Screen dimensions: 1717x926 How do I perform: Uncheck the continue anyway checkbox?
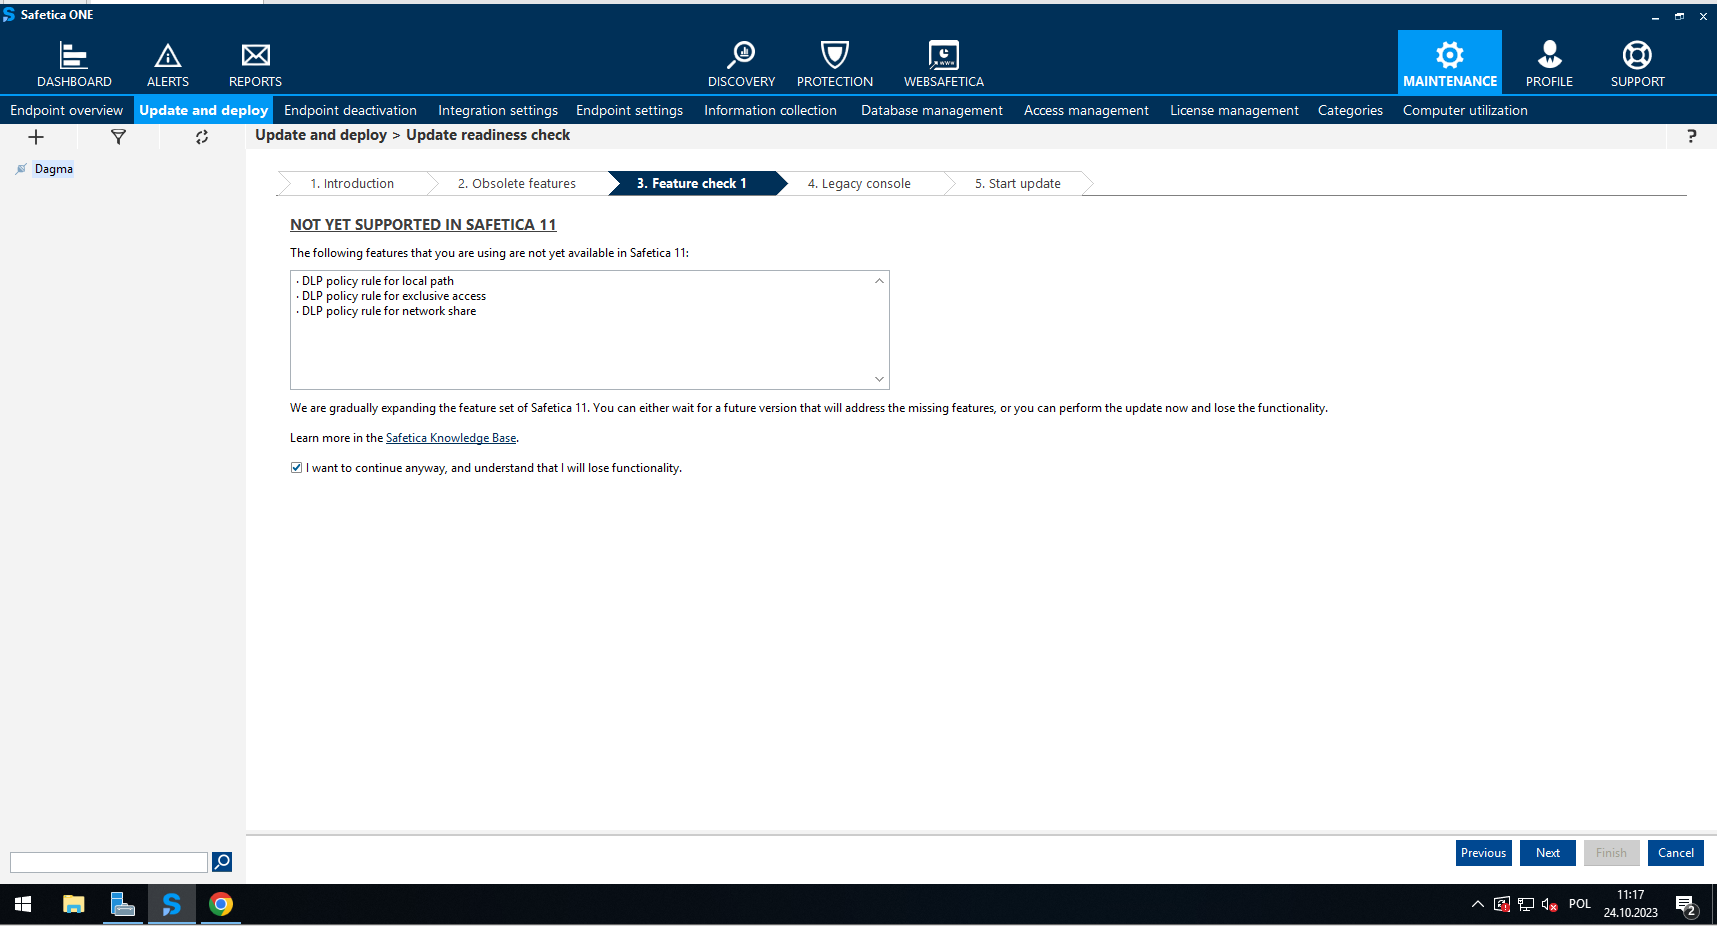coord(297,468)
